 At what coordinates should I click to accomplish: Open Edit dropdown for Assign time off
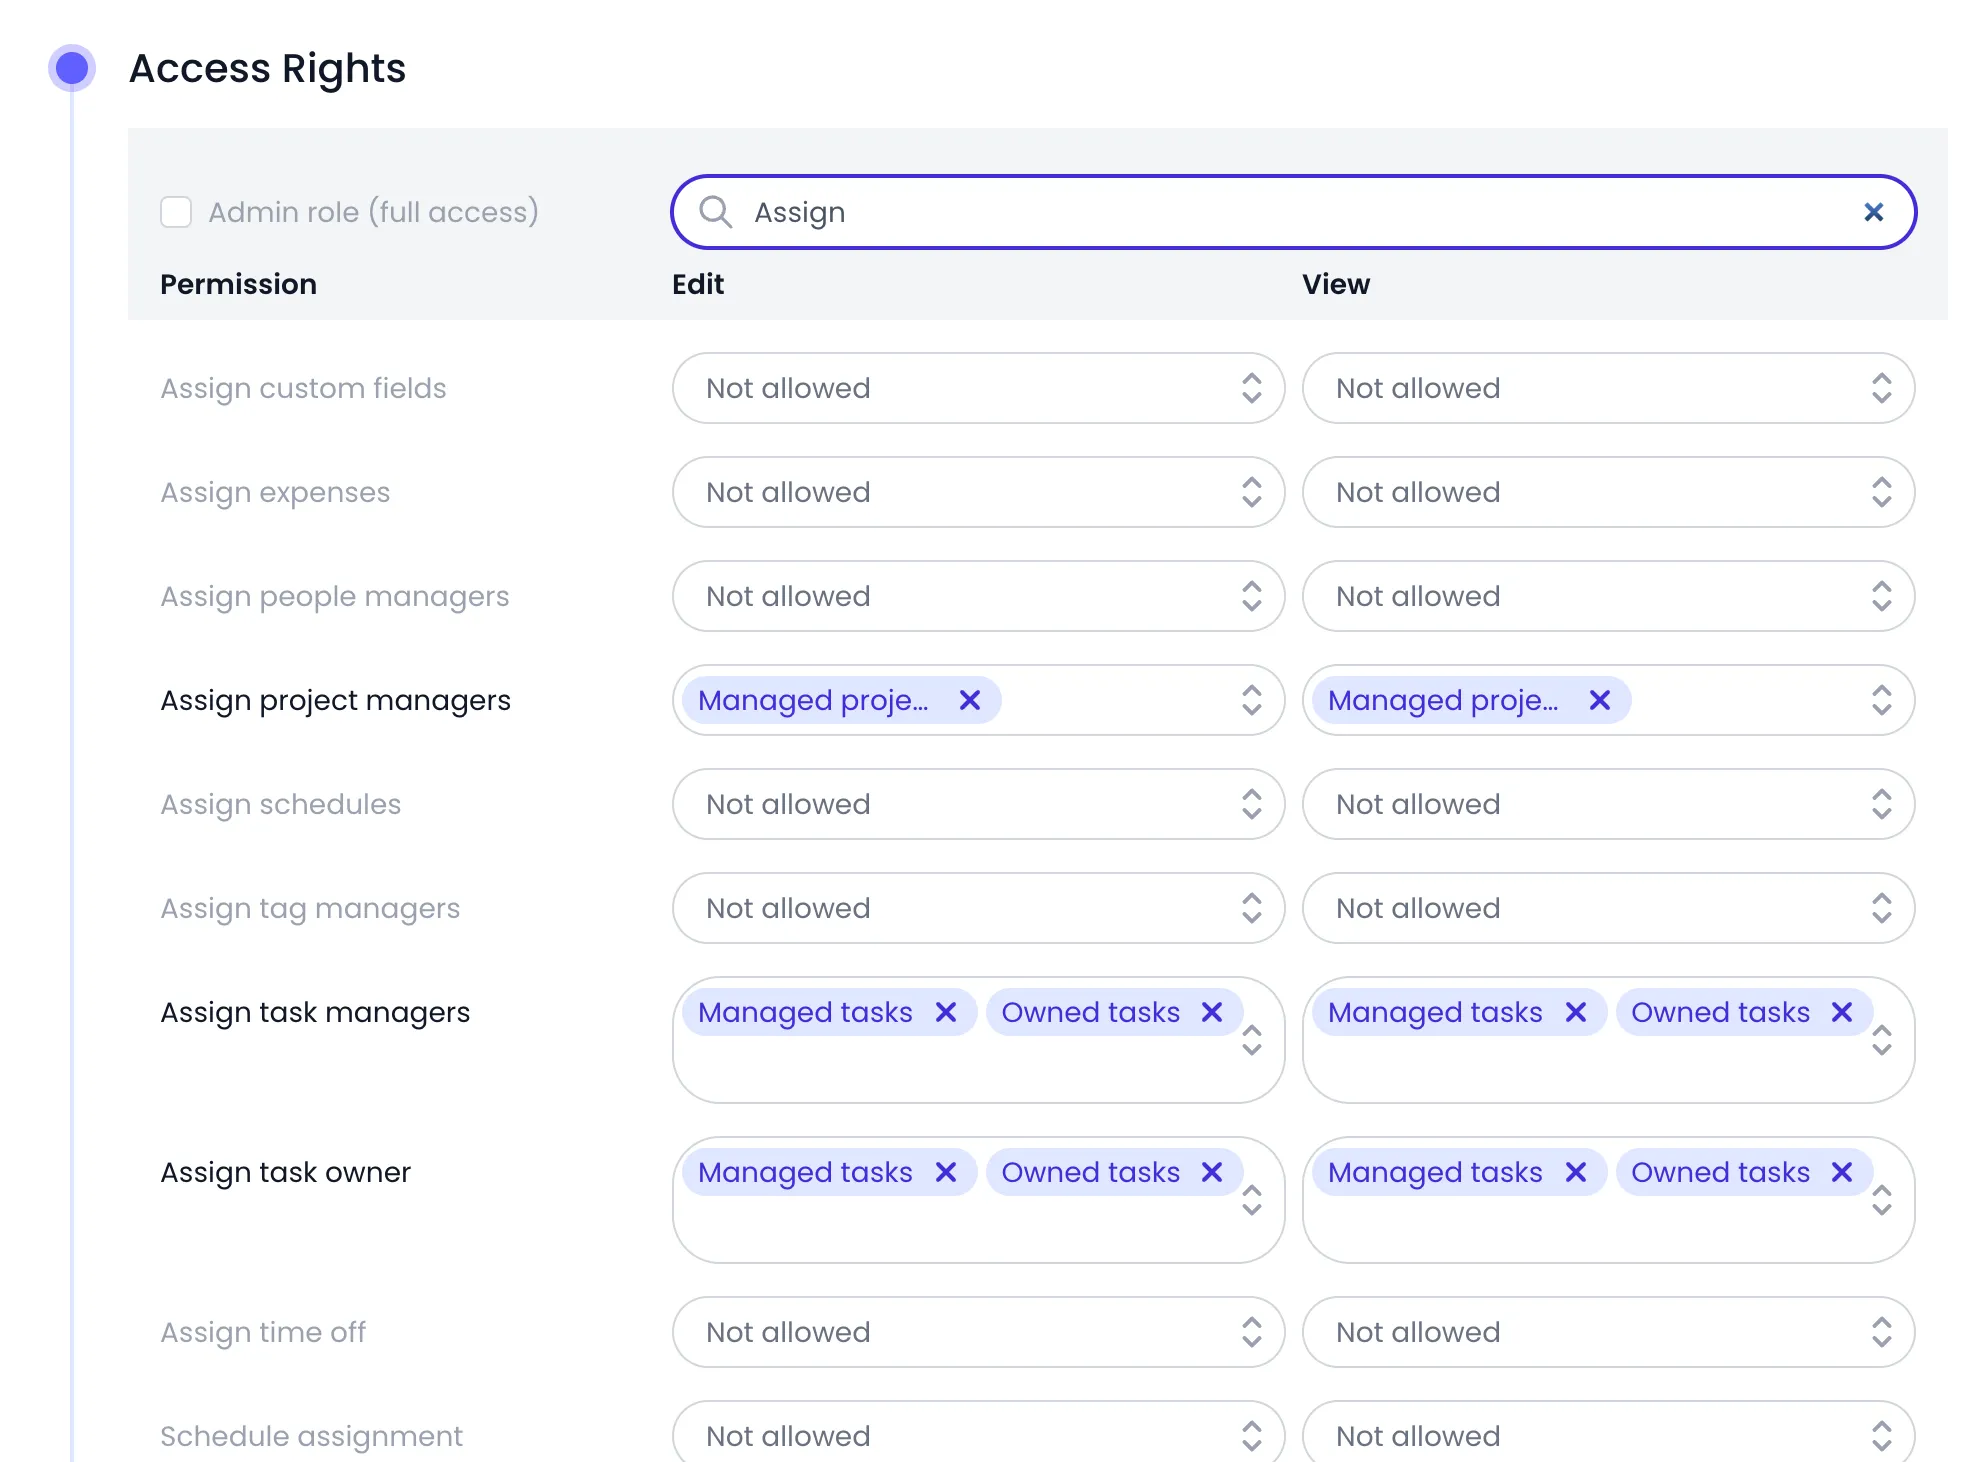click(x=978, y=1332)
